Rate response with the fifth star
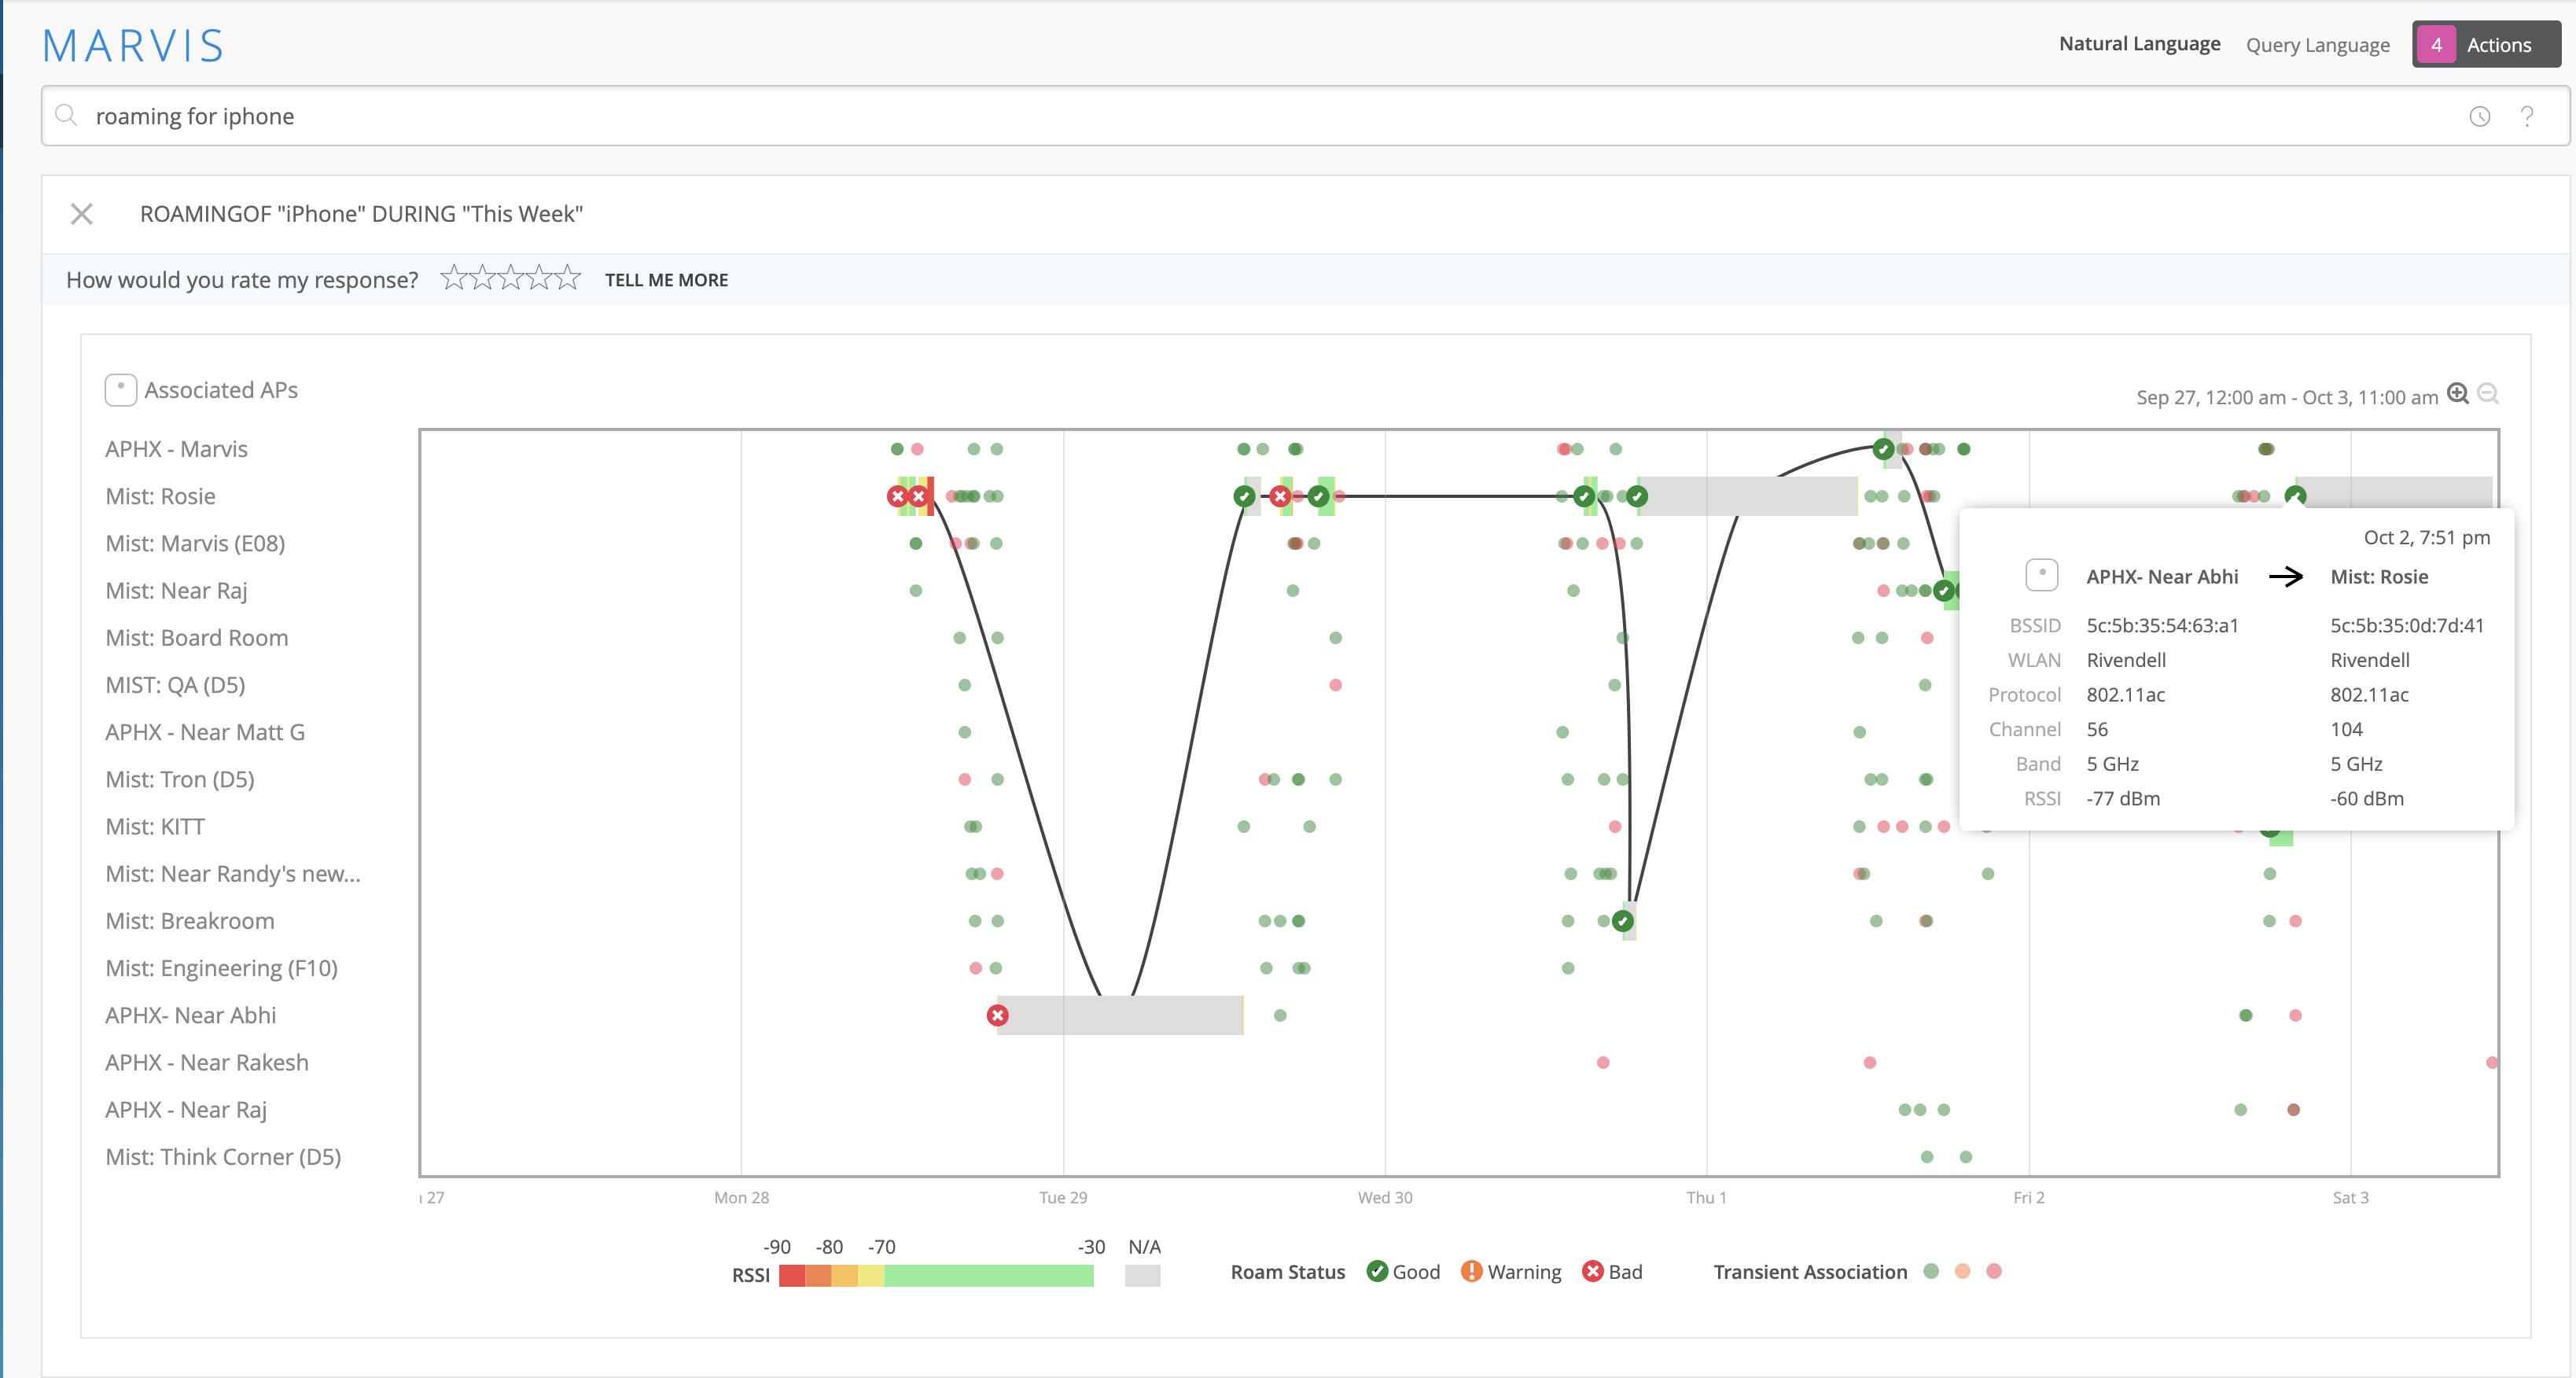 [568, 278]
